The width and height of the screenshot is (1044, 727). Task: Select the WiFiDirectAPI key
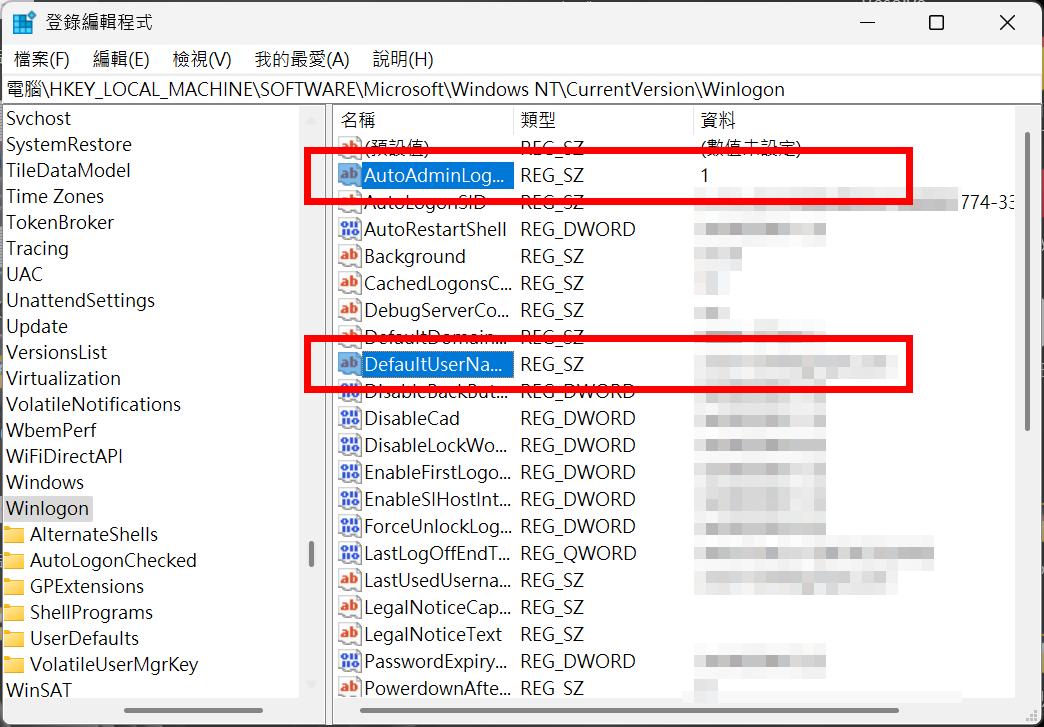pos(65,456)
